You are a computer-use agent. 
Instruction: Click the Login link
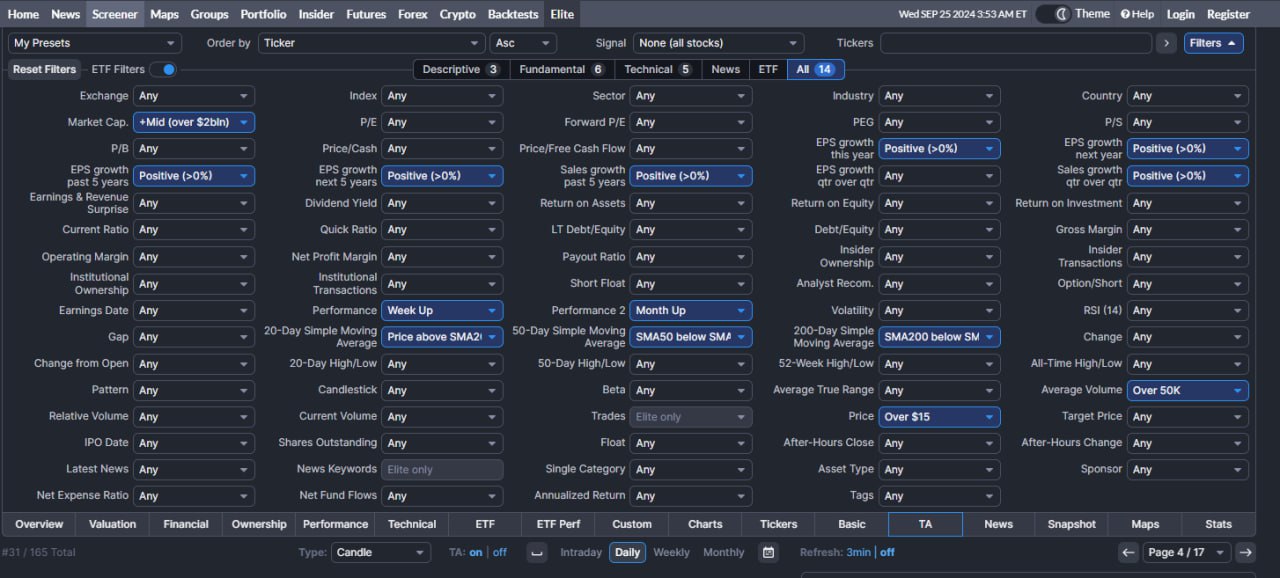pyautogui.click(x=1180, y=14)
